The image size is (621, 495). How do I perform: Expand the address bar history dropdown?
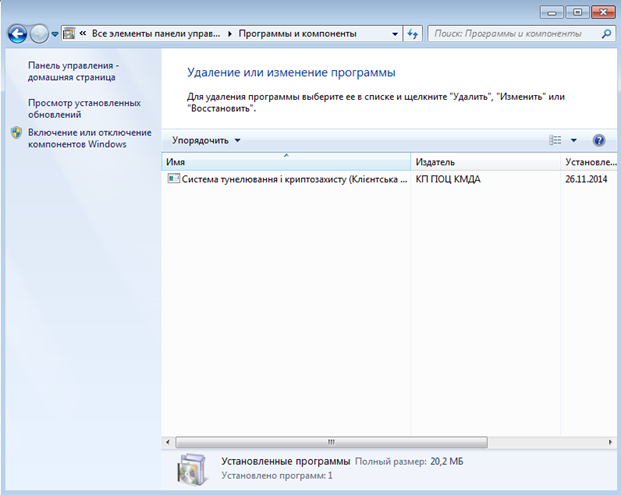[x=395, y=34]
